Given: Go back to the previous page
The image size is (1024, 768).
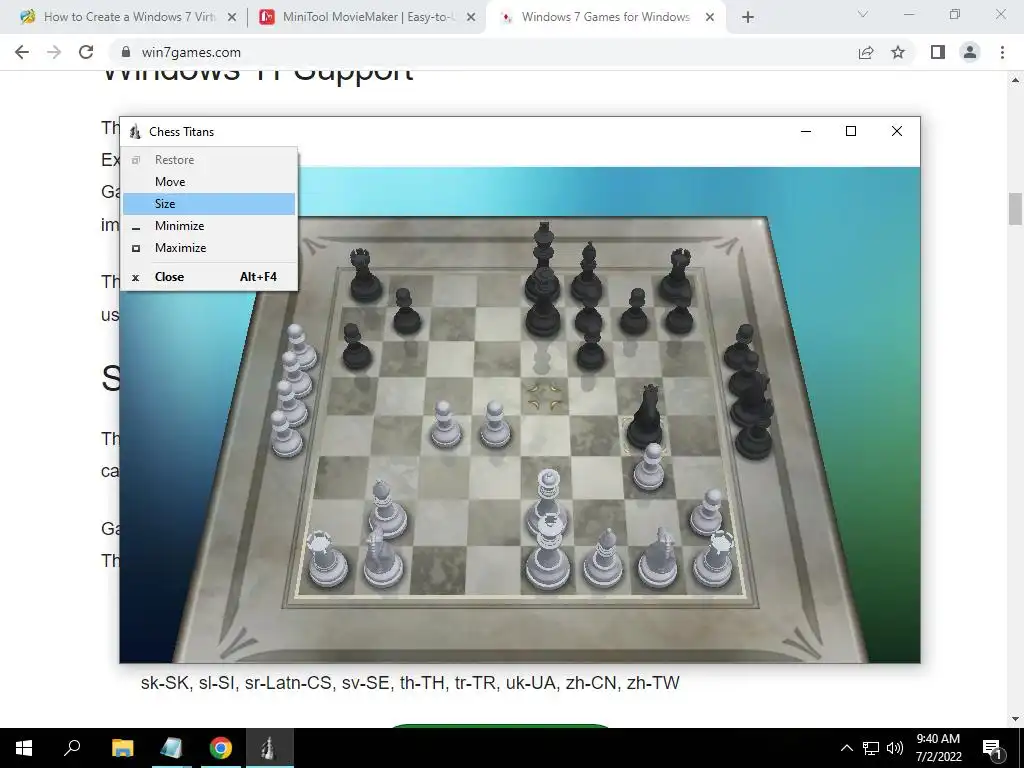Looking at the screenshot, I should tap(22, 52).
